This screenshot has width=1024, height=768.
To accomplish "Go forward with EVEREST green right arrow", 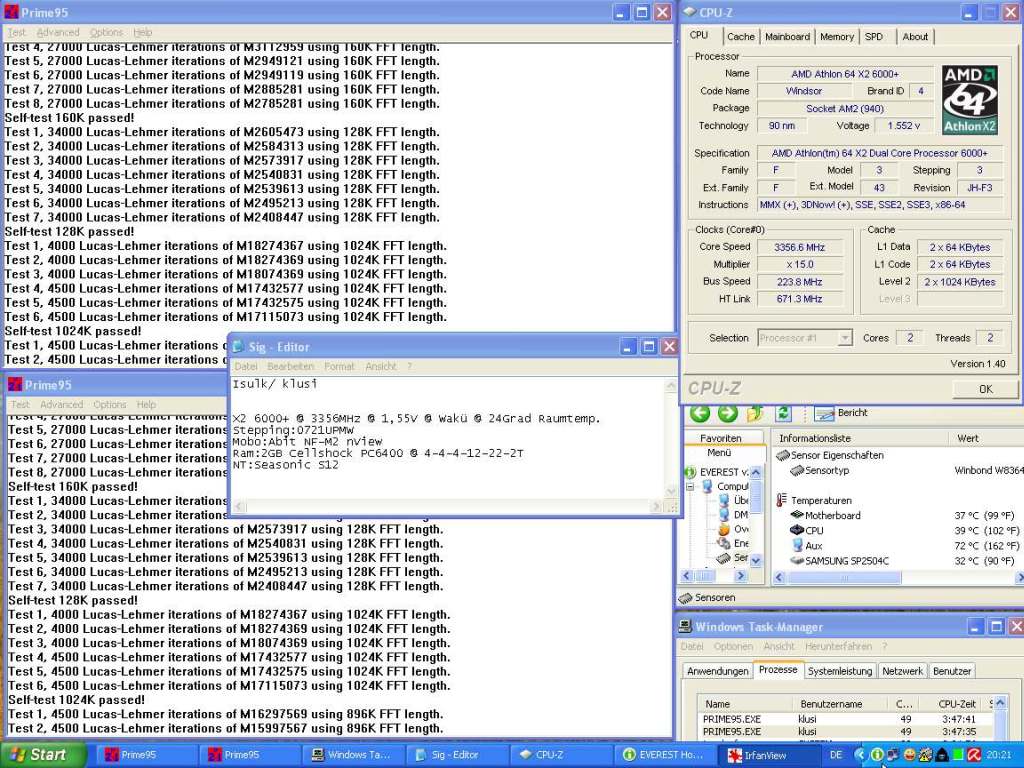I will (x=728, y=413).
